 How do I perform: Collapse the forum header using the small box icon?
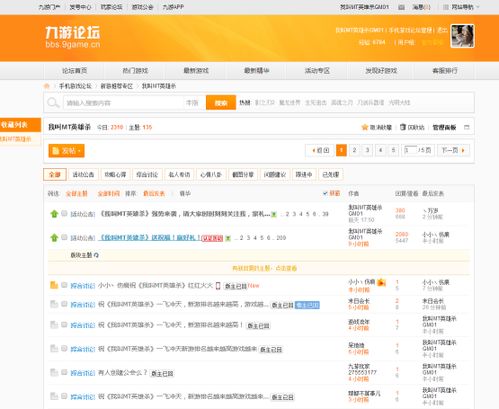coord(467,127)
